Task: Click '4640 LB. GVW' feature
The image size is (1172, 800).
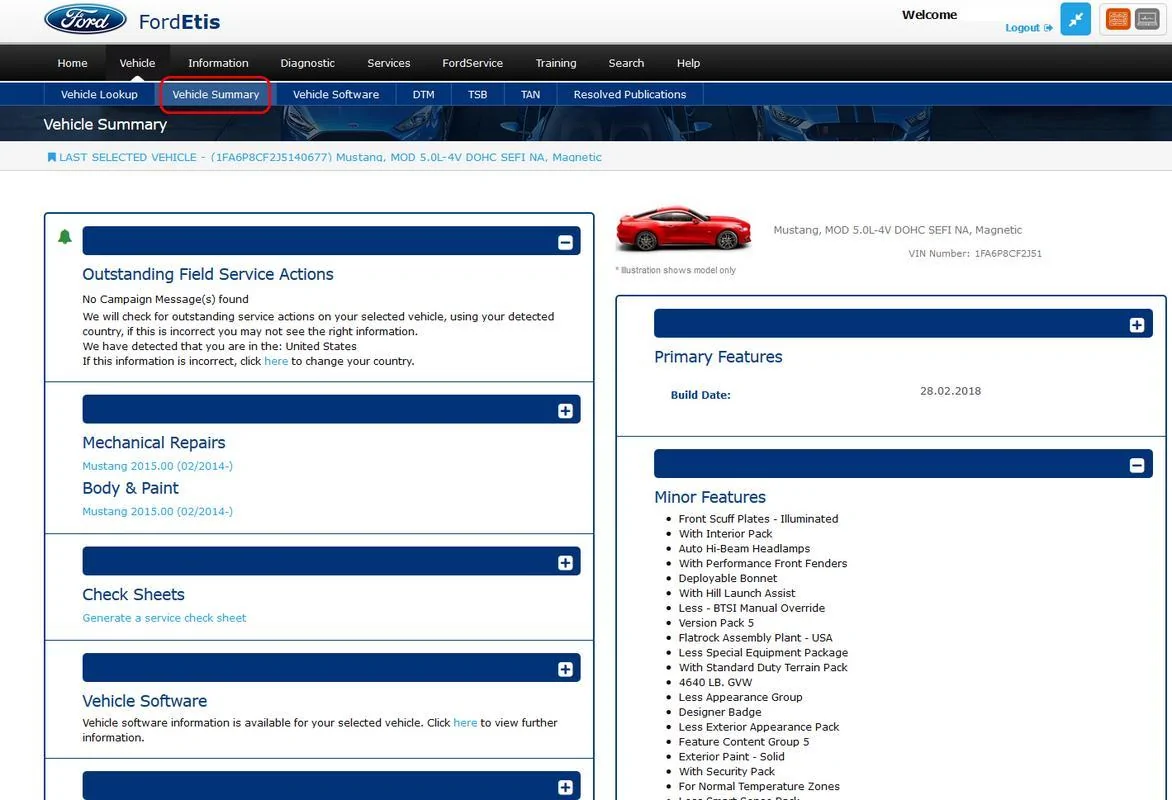Action: pos(715,683)
